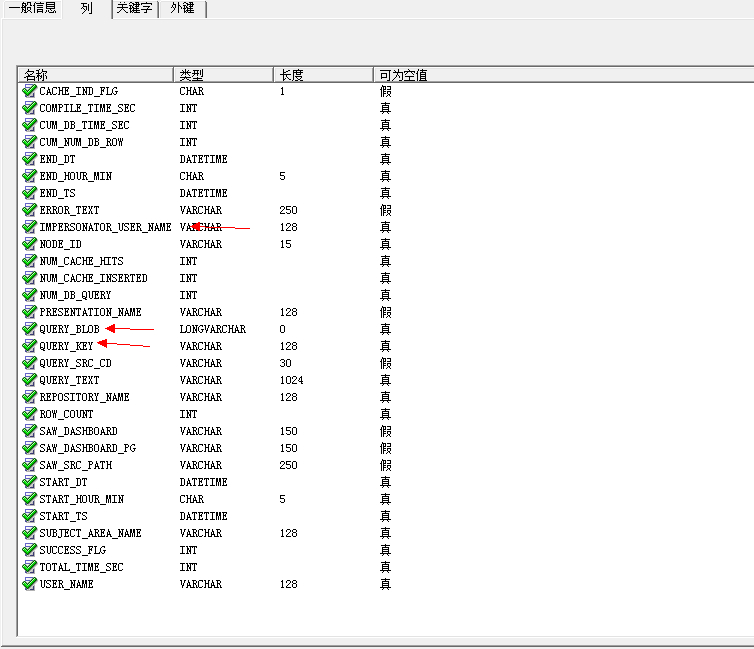754x649 pixels.
Task: Click INT type of ROW_COUNT
Action: (188, 414)
